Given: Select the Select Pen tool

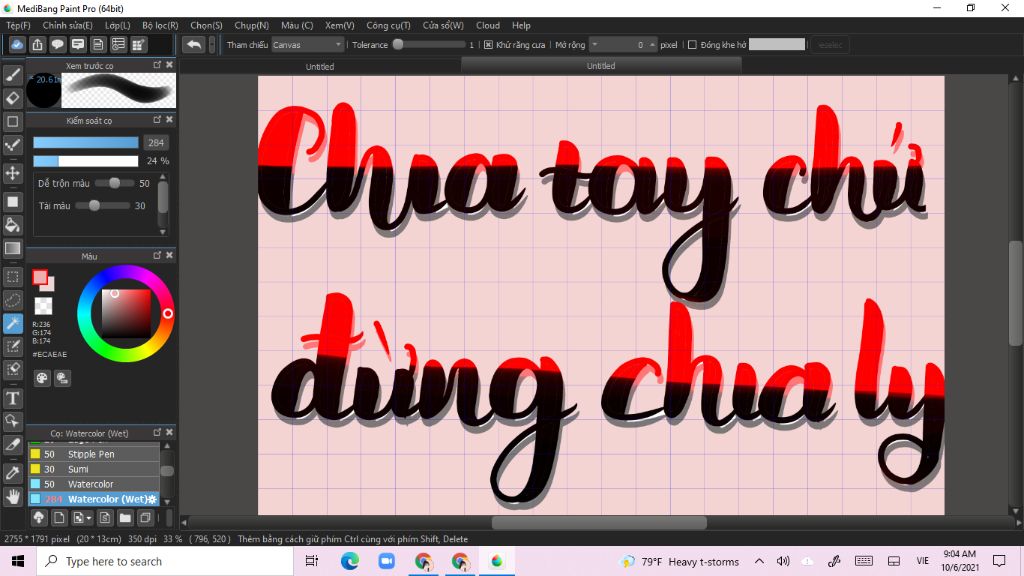Looking at the screenshot, I should click(12, 346).
